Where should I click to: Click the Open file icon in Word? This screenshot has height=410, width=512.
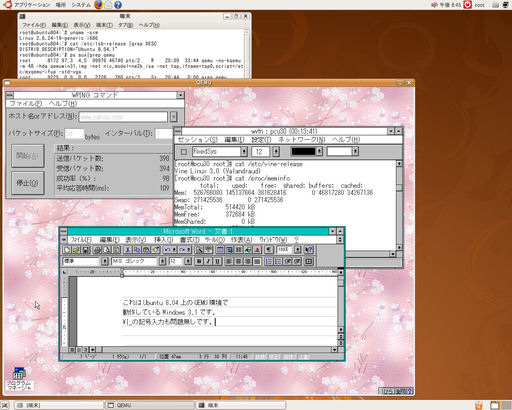click(76, 250)
